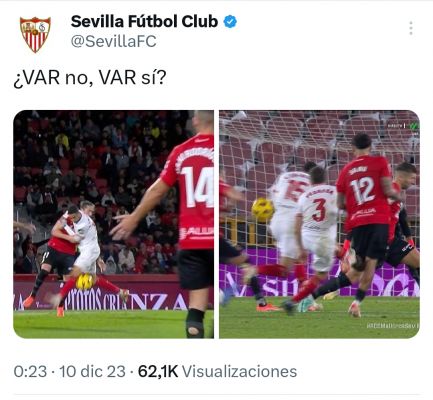Visit the @SevillaFC handle link
The height and width of the screenshot is (400, 433).
pyautogui.click(x=113, y=42)
